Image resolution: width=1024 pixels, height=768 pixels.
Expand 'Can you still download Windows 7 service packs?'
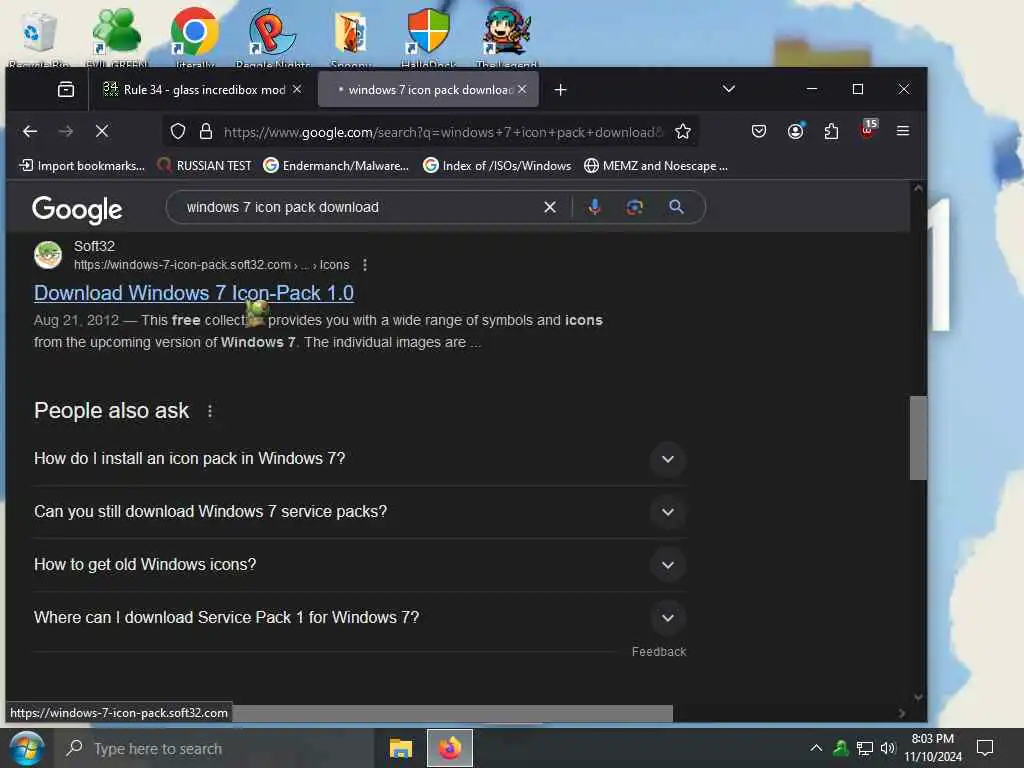click(x=667, y=512)
